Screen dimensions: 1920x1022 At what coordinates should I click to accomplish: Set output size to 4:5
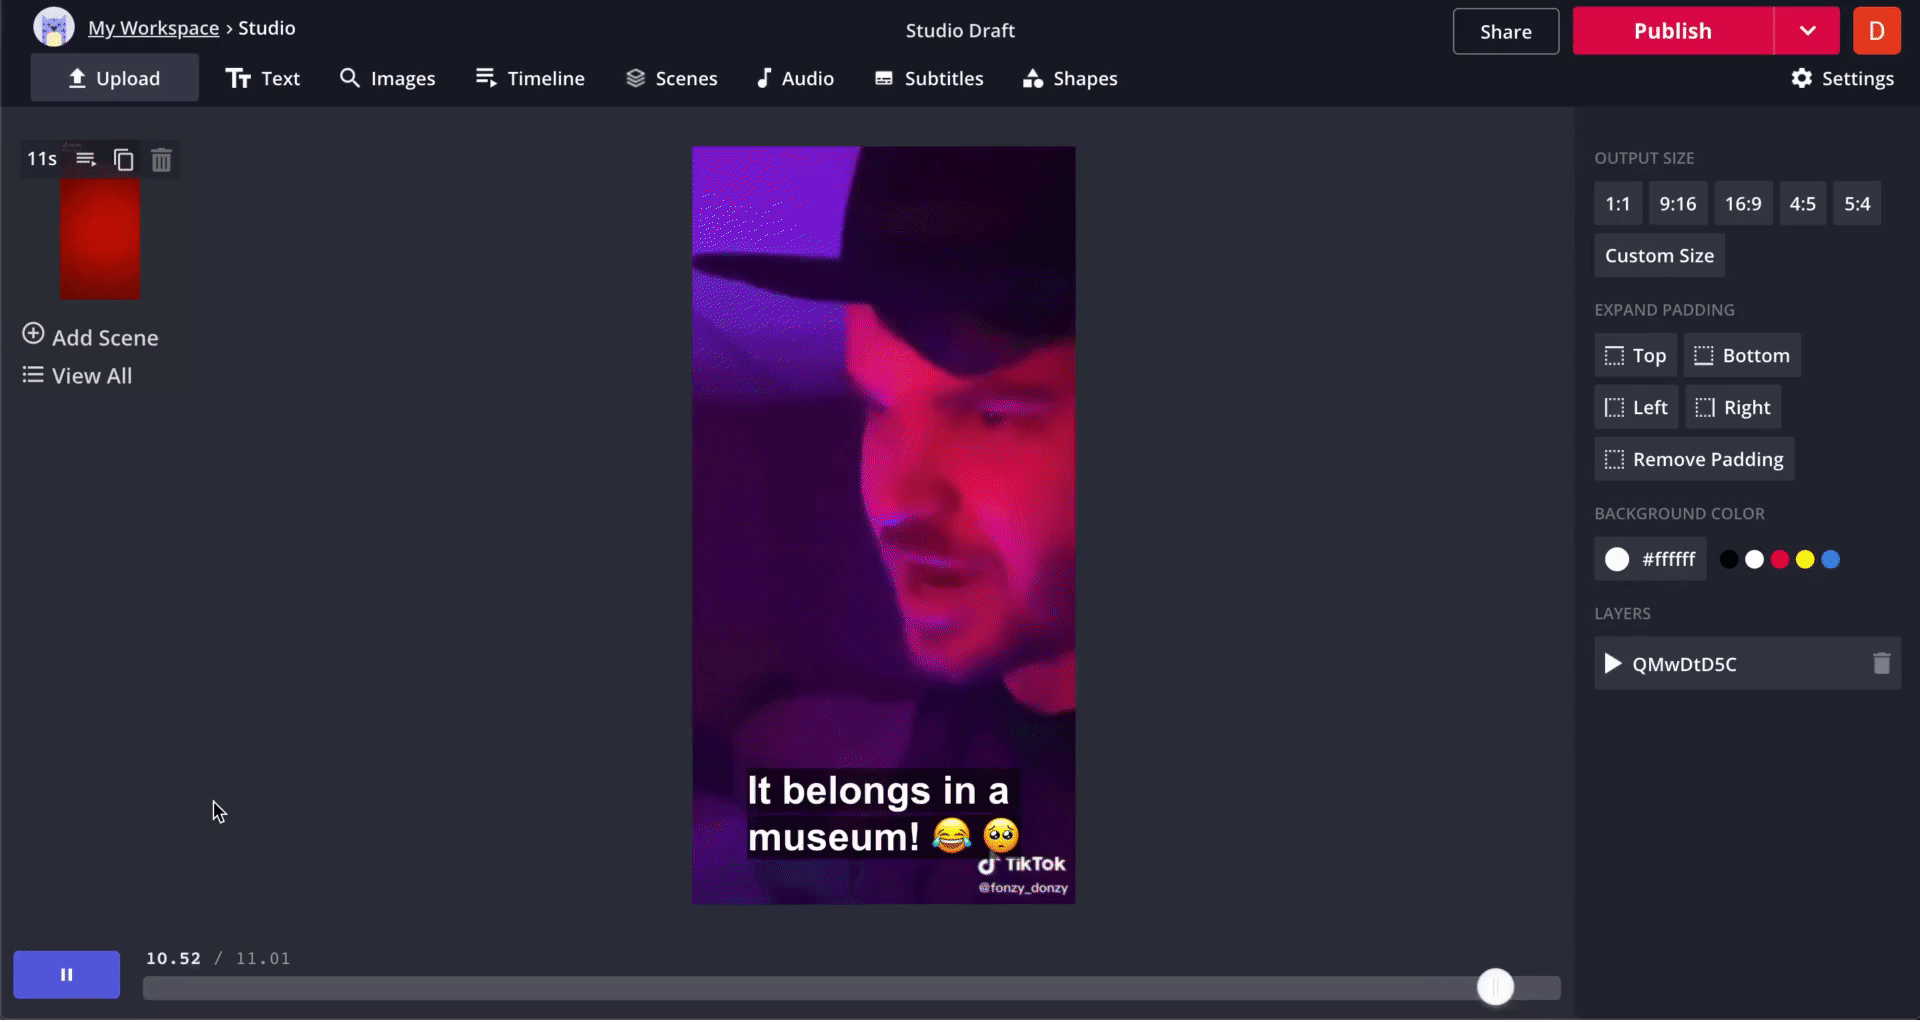pos(1803,204)
